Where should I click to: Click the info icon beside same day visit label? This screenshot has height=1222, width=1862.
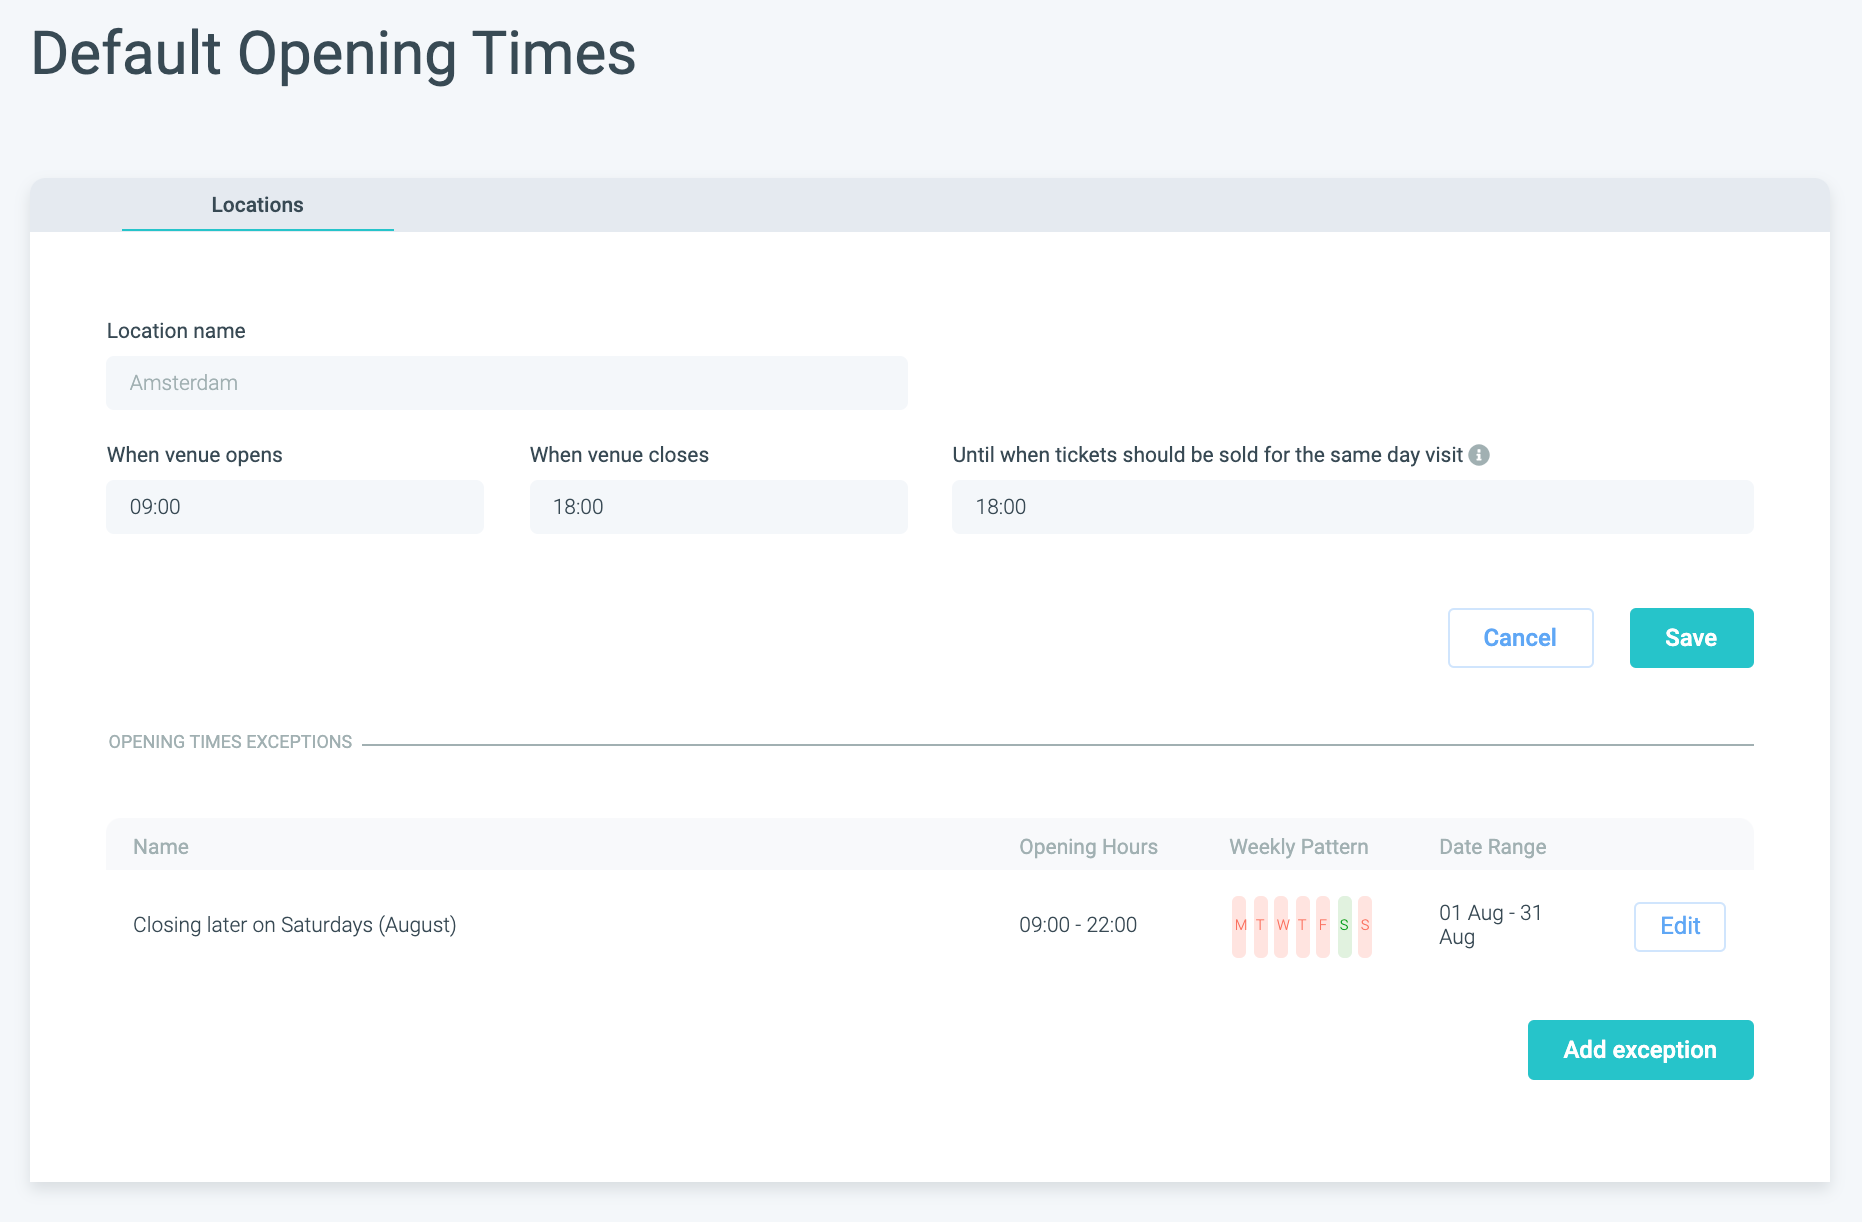tap(1479, 455)
